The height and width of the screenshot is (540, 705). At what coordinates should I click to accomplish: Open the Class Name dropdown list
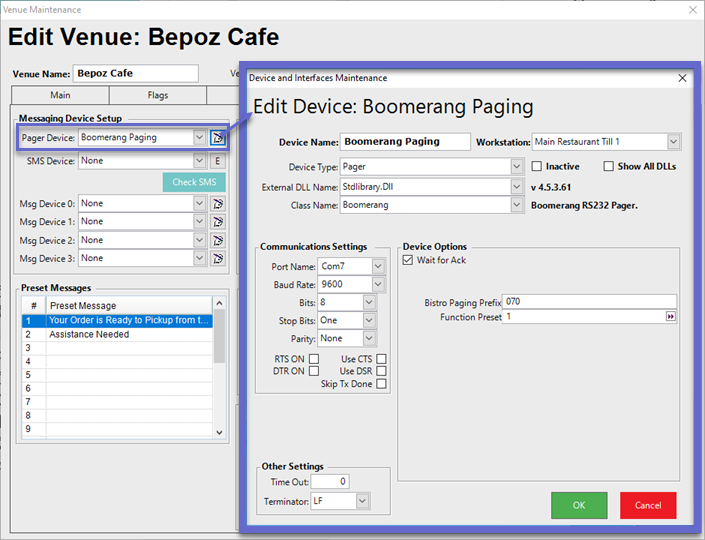tap(516, 205)
